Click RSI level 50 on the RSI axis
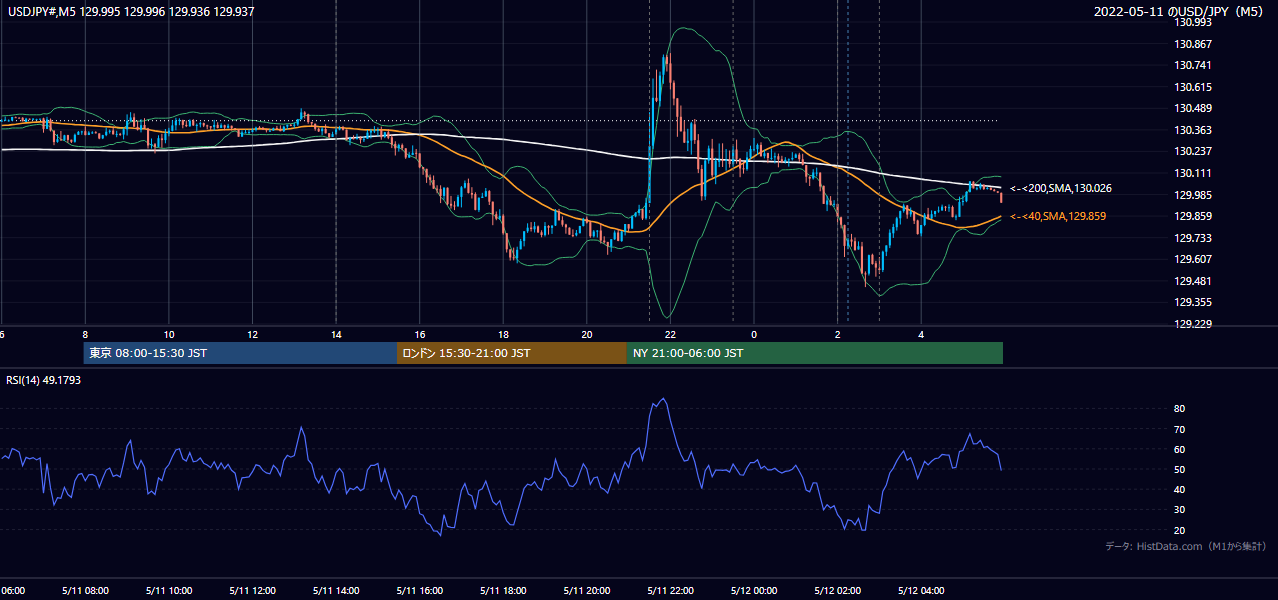The image size is (1278, 600). click(1179, 469)
